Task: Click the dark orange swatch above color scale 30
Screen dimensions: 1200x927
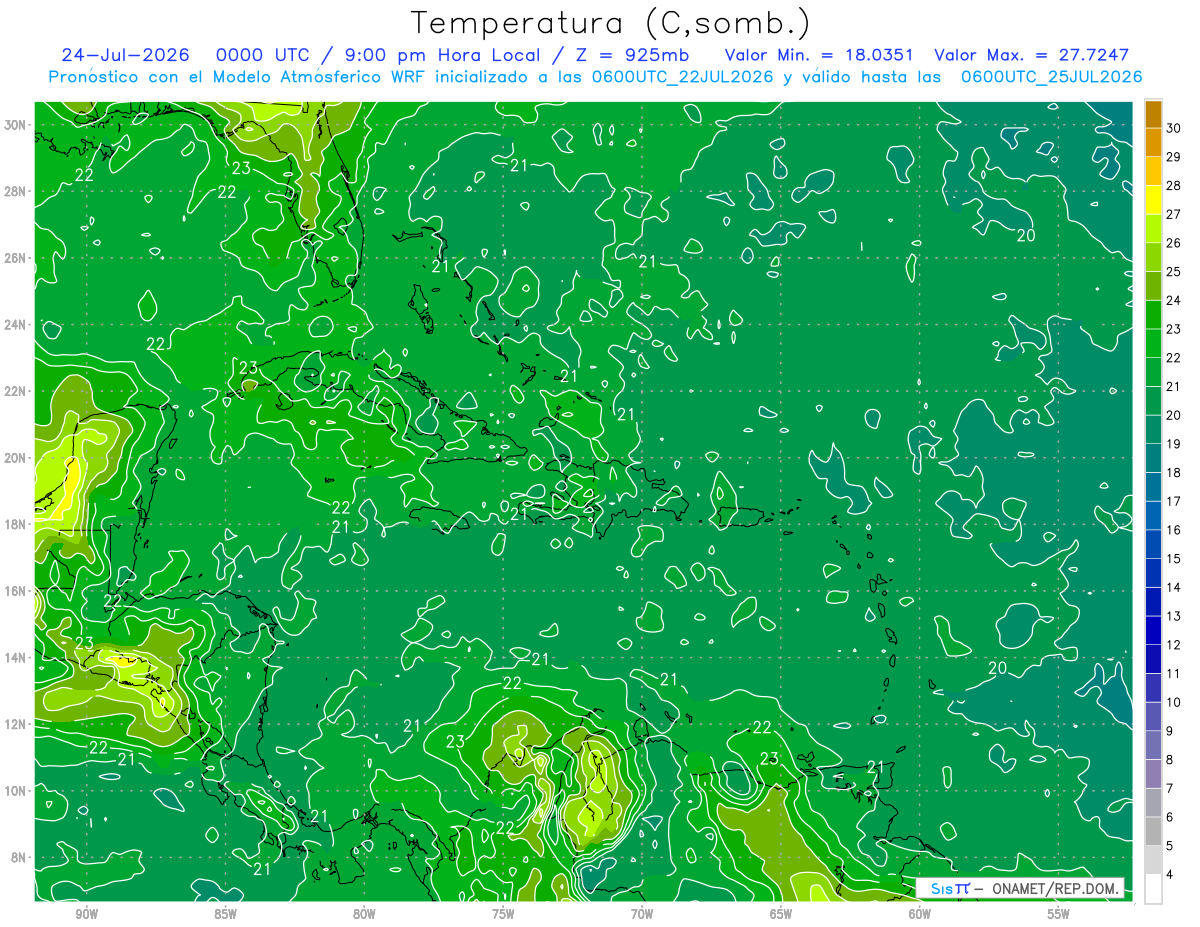Action: (x=1153, y=113)
